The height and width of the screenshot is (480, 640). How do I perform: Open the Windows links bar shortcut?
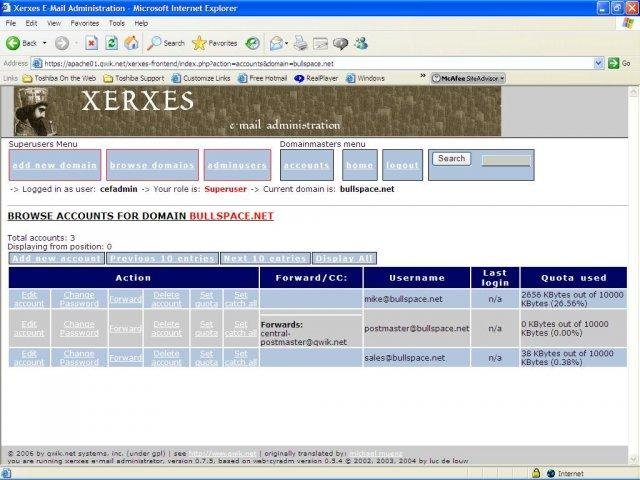[365, 78]
